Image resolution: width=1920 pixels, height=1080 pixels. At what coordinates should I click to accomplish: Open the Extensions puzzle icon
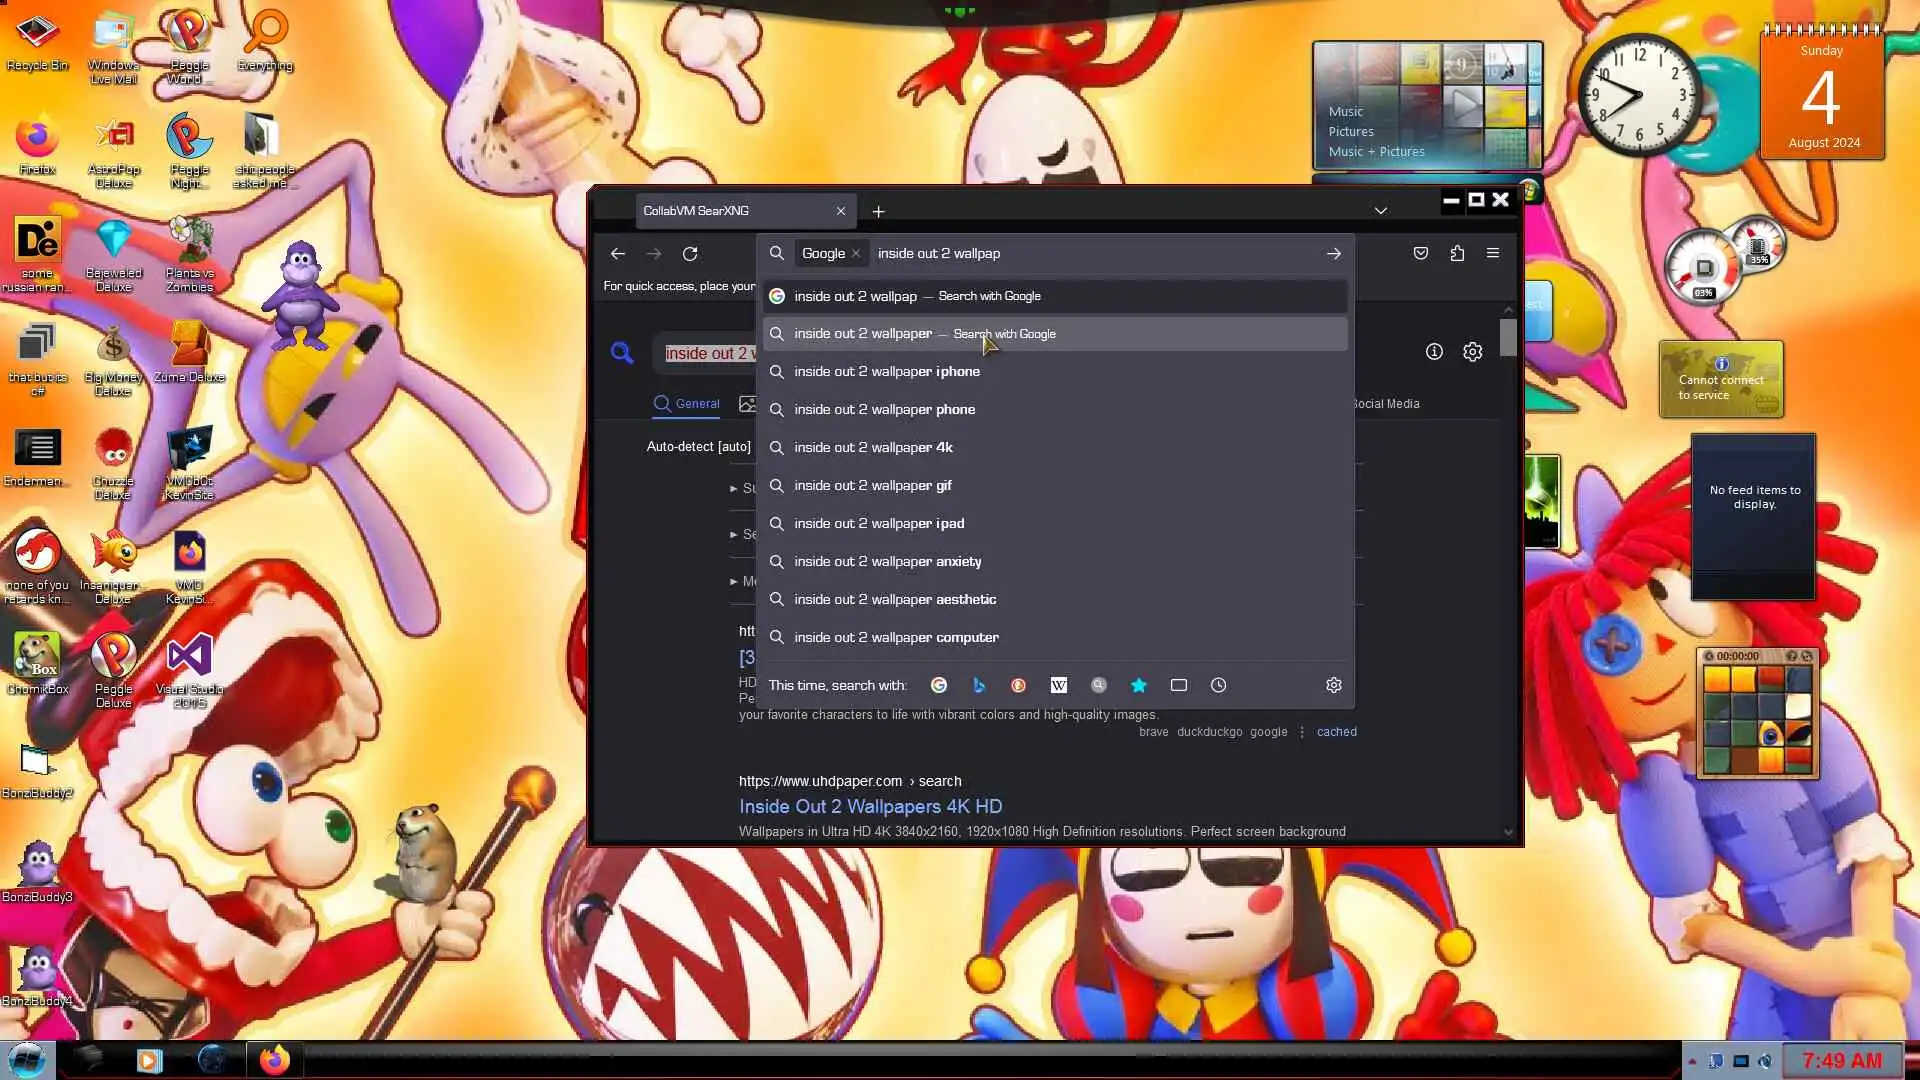click(x=1457, y=253)
